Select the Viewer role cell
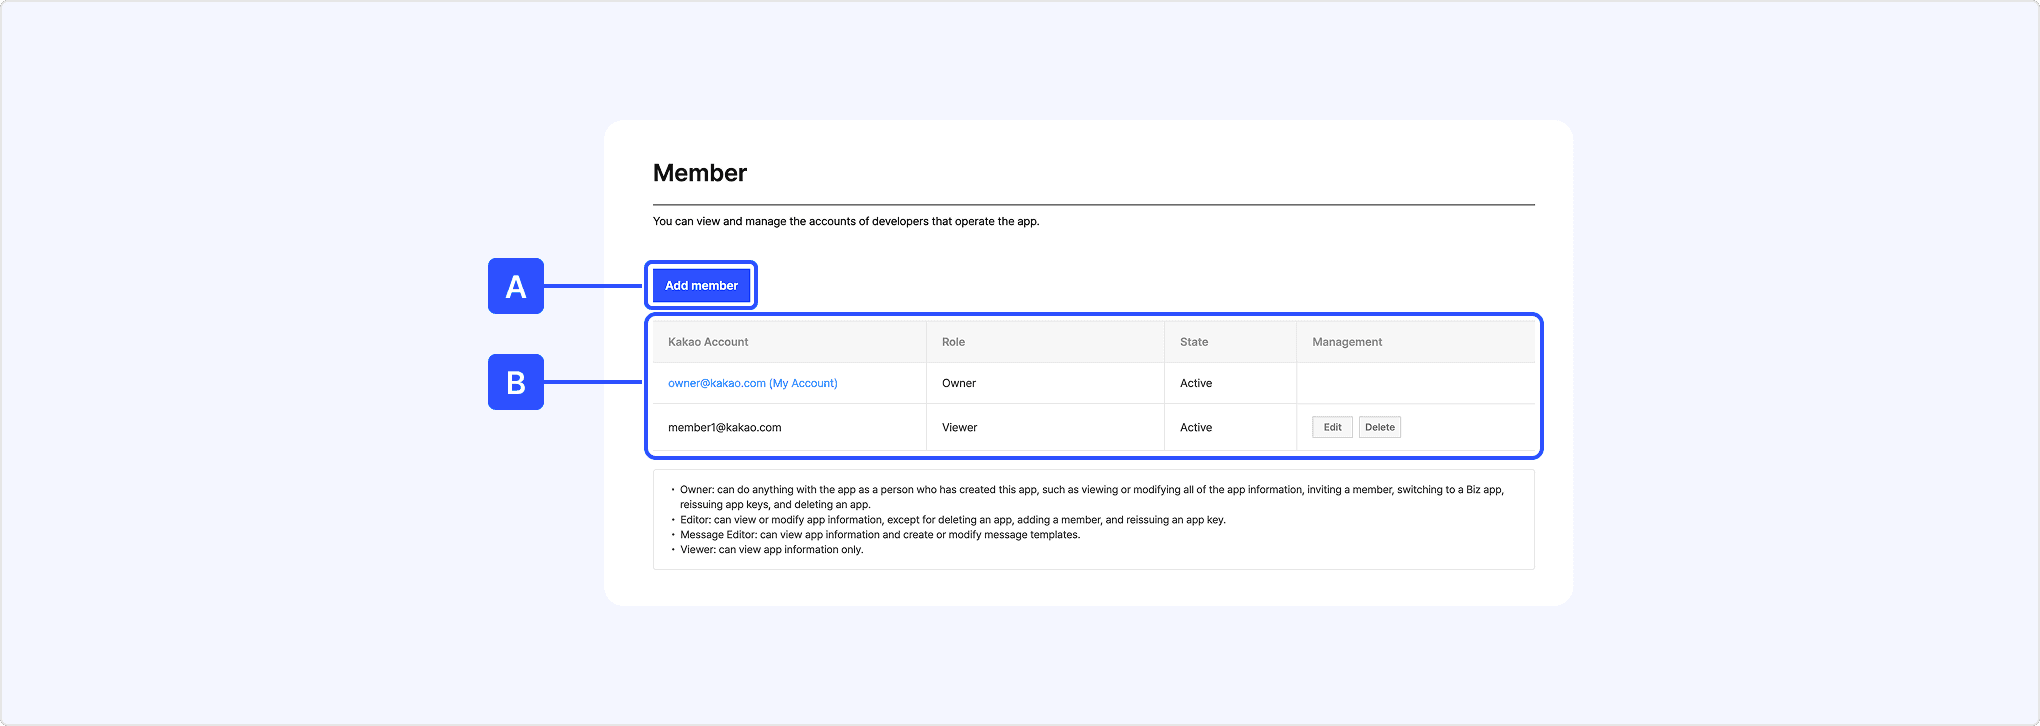 (x=959, y=427)
